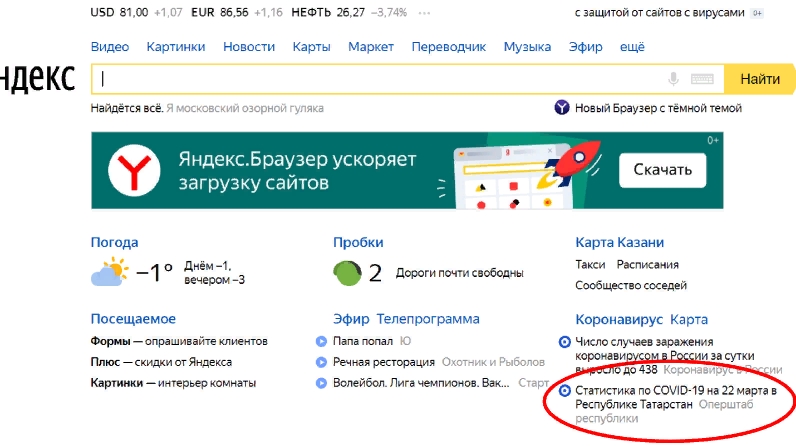Screen dimensions: 796x446
Task: Play the "Папа попал" broadcast icon
Action: click(322, 341)
